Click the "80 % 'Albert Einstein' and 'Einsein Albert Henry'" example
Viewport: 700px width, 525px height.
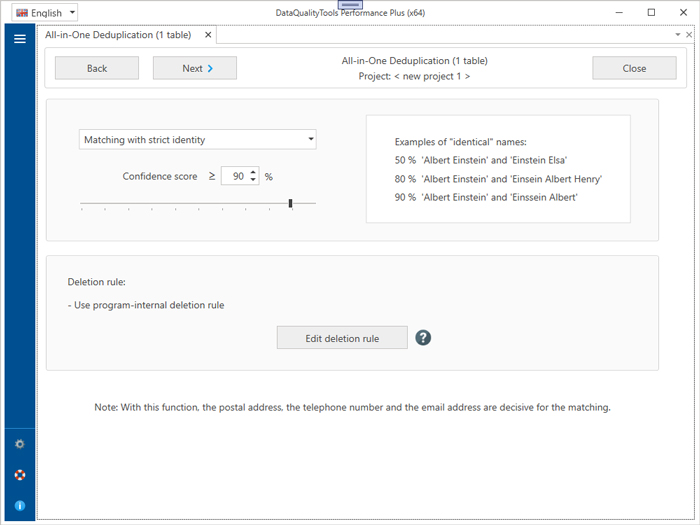pyautogui.click(x=498, y=179)
